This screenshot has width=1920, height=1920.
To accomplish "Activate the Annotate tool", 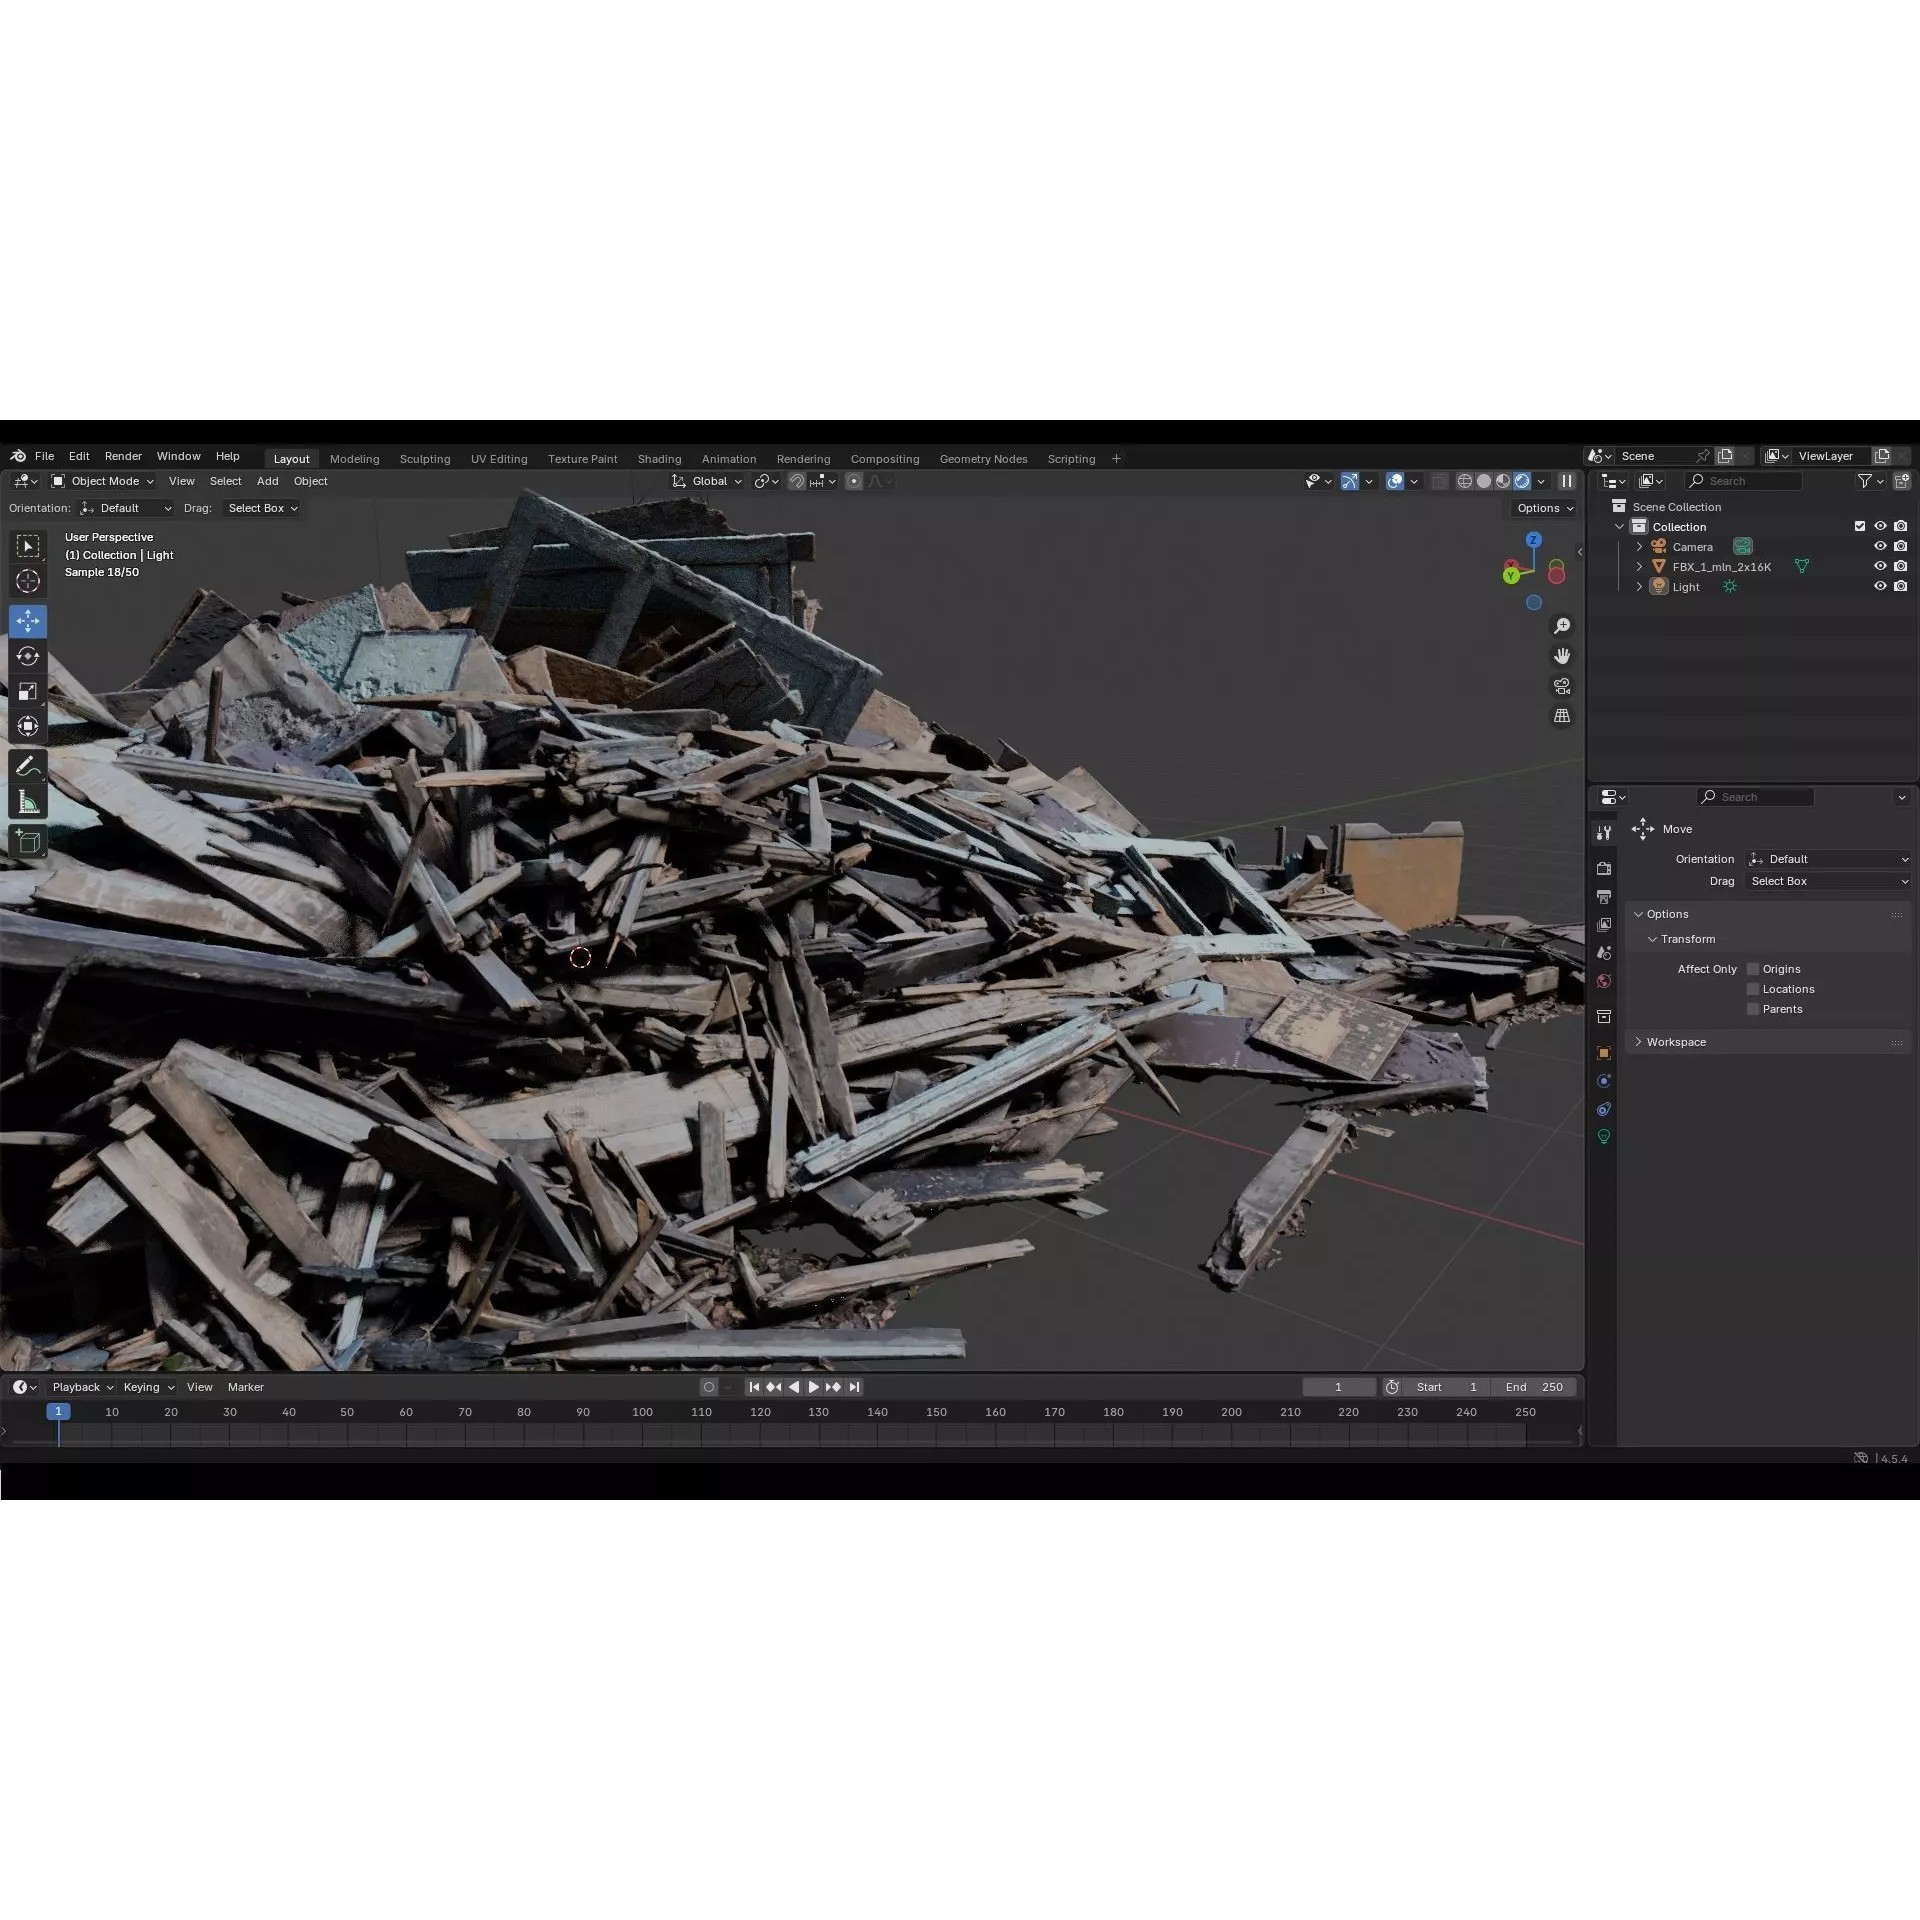I will pyautogui.click(x=28, y=766).
